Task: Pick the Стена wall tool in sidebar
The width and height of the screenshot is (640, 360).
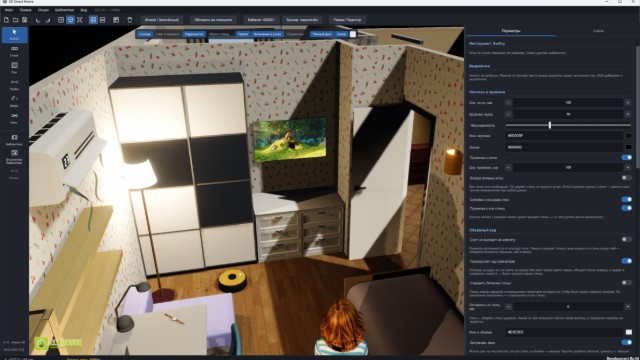Action: click(x=14, y=51)
